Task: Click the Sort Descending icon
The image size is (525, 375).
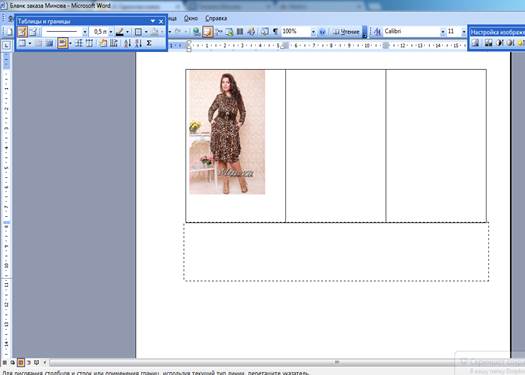Action: (138, 43)
